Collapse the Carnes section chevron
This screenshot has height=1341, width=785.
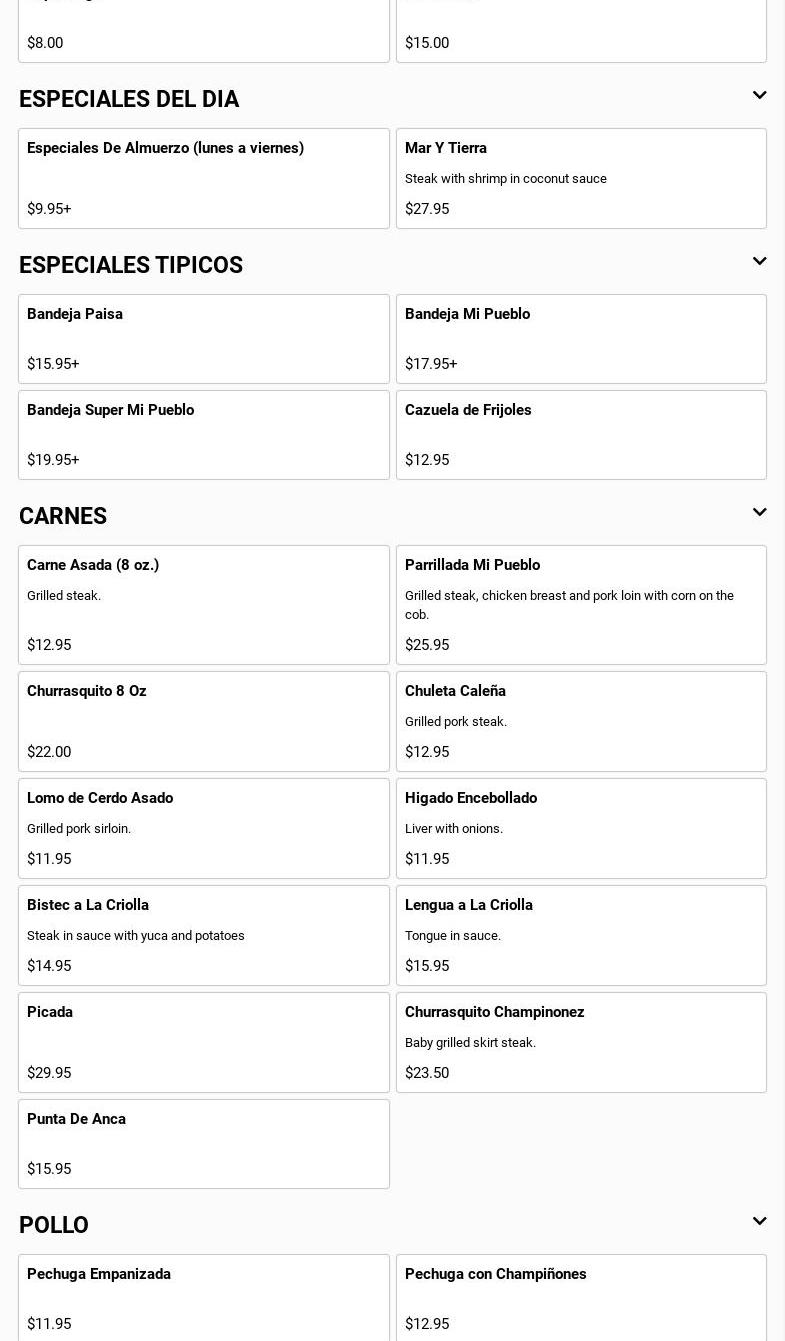click(x=759, y=513)
